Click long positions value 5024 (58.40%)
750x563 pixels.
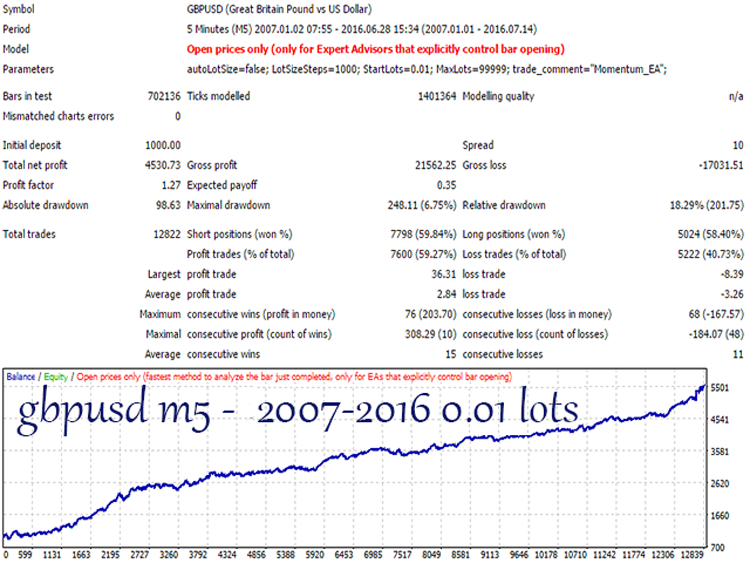tap(710, 234)
